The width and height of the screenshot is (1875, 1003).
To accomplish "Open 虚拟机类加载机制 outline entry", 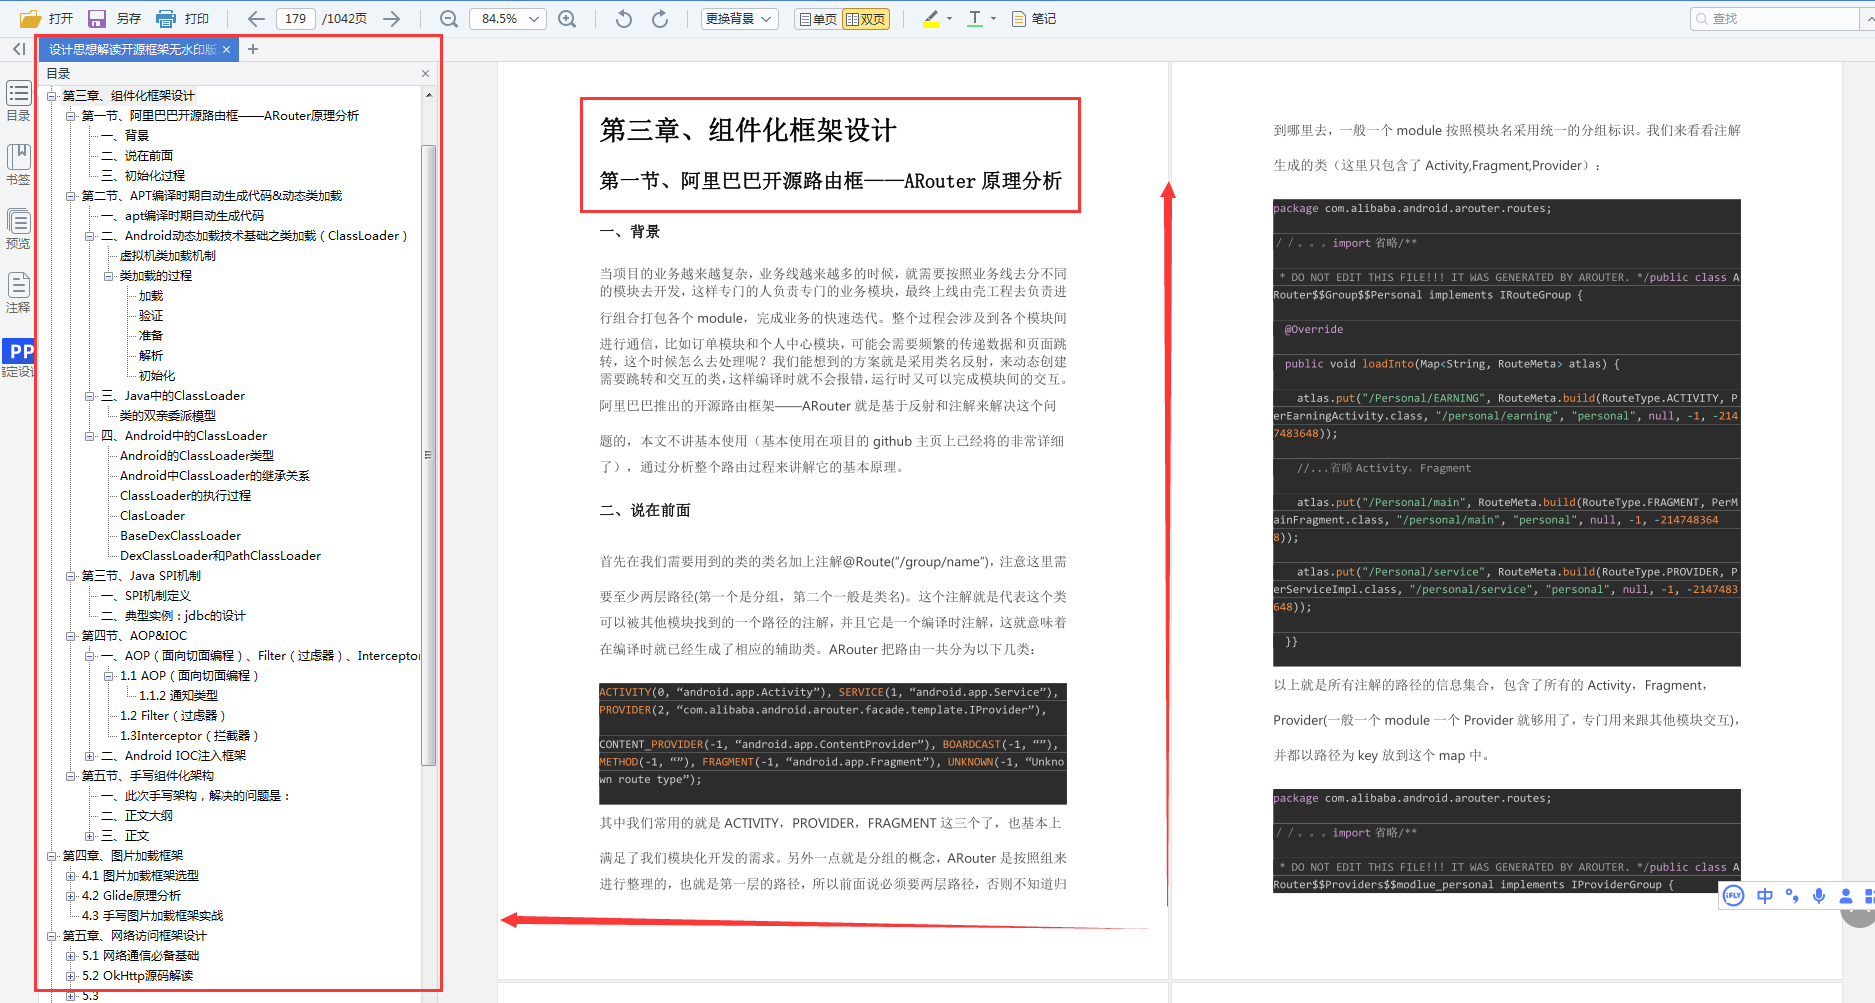I will click(x=168, y=256).
